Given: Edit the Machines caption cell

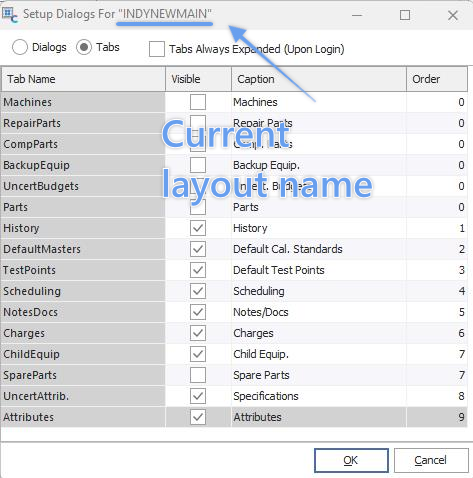Looking at the screenshot, I should (x=319, y=102).
